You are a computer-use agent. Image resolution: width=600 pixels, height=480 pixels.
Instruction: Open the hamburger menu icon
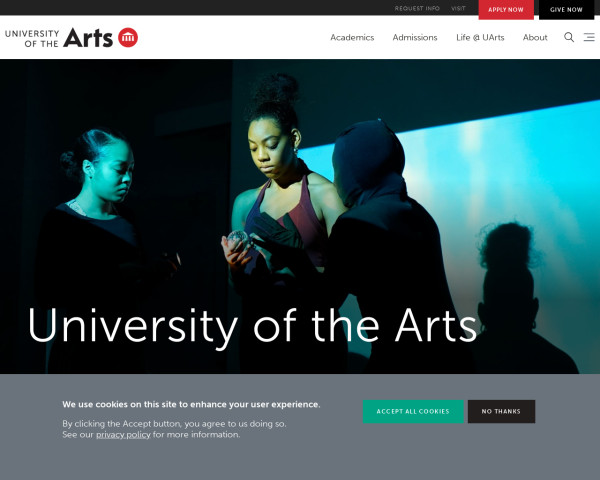pos(589,37)
